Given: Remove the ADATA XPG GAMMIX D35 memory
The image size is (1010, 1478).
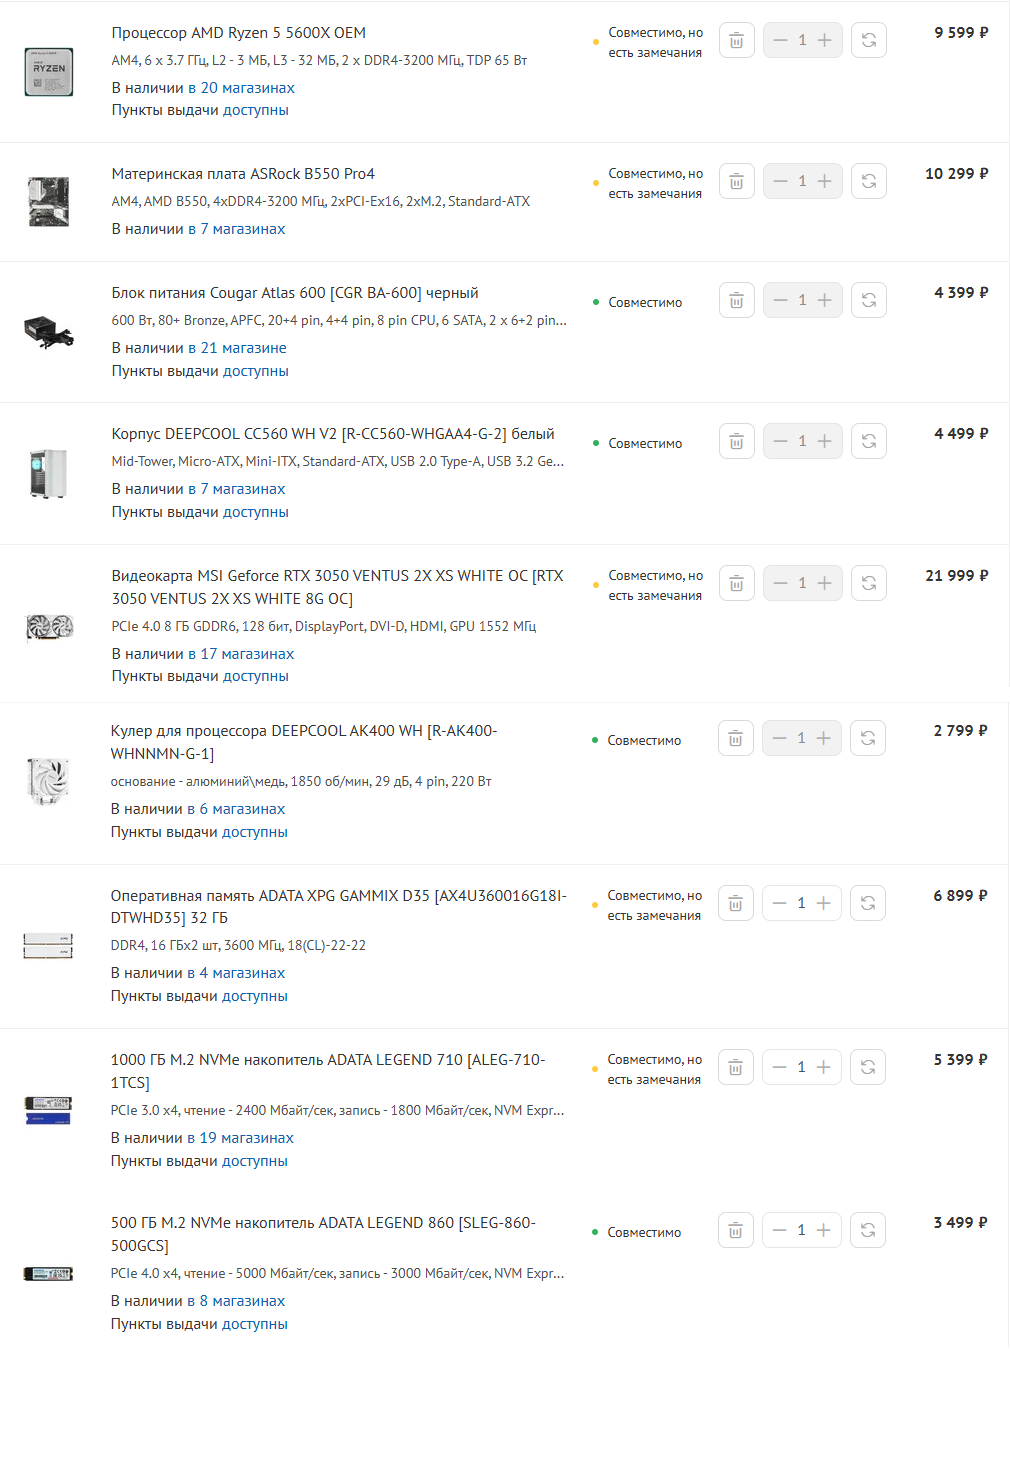Looking at the screenshot, I should [735, 903].
